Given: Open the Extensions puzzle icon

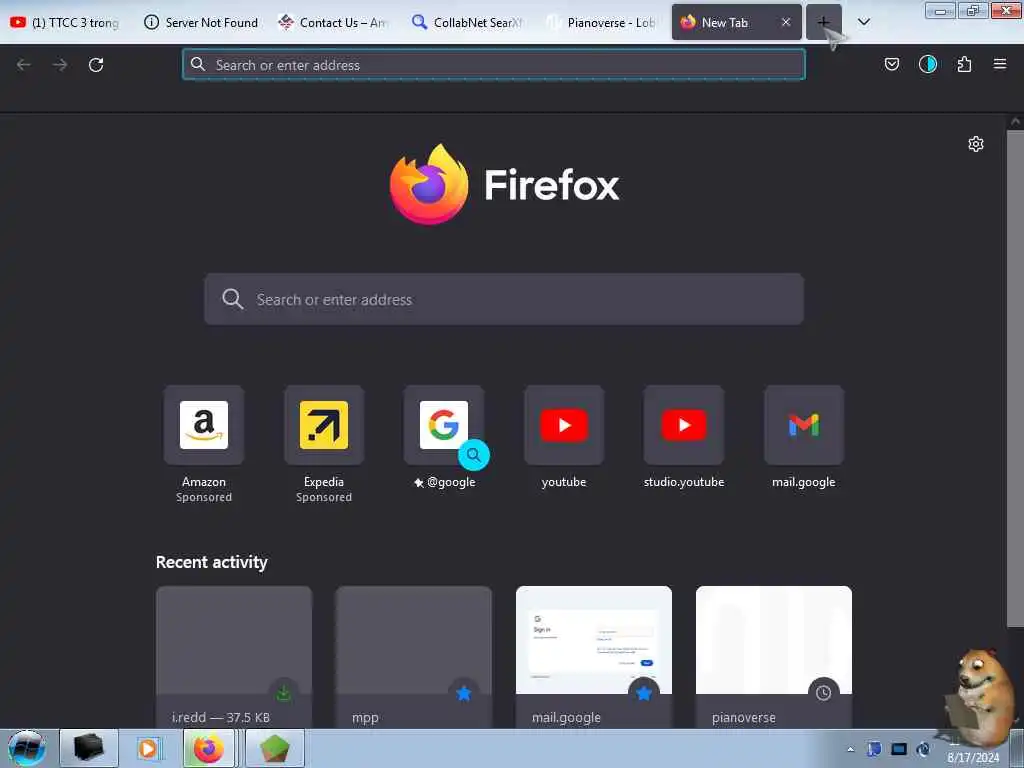Looking at the screenshot, I should point(964,64).
